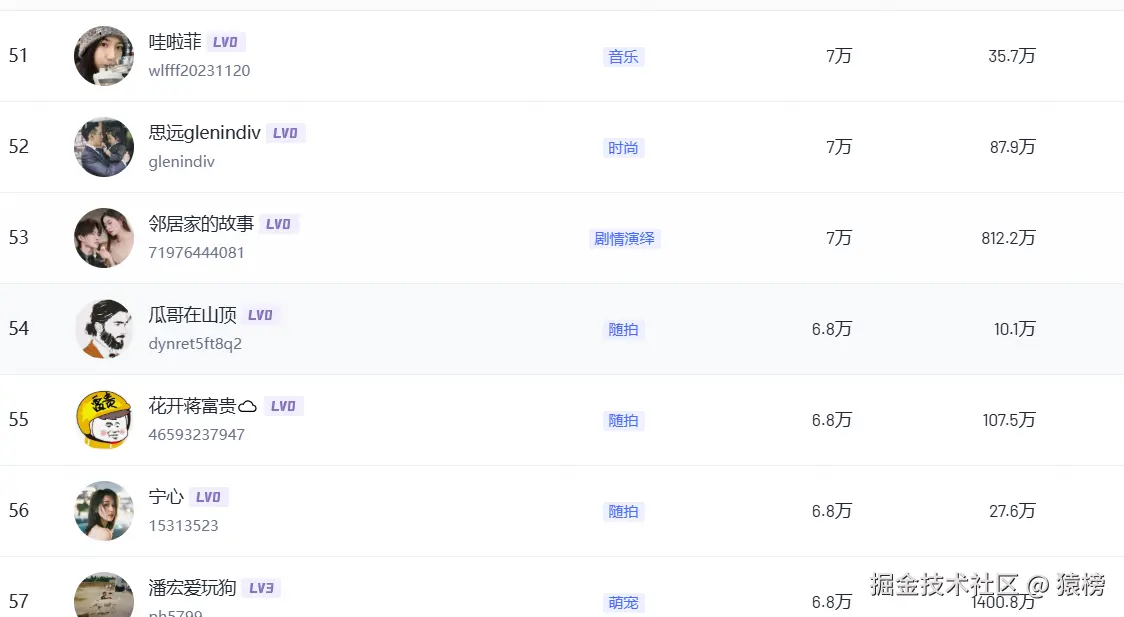Screen dimensions: 1124x617
Task: Click the 瓜哥在山顶 username
Action: coord(192,315)
